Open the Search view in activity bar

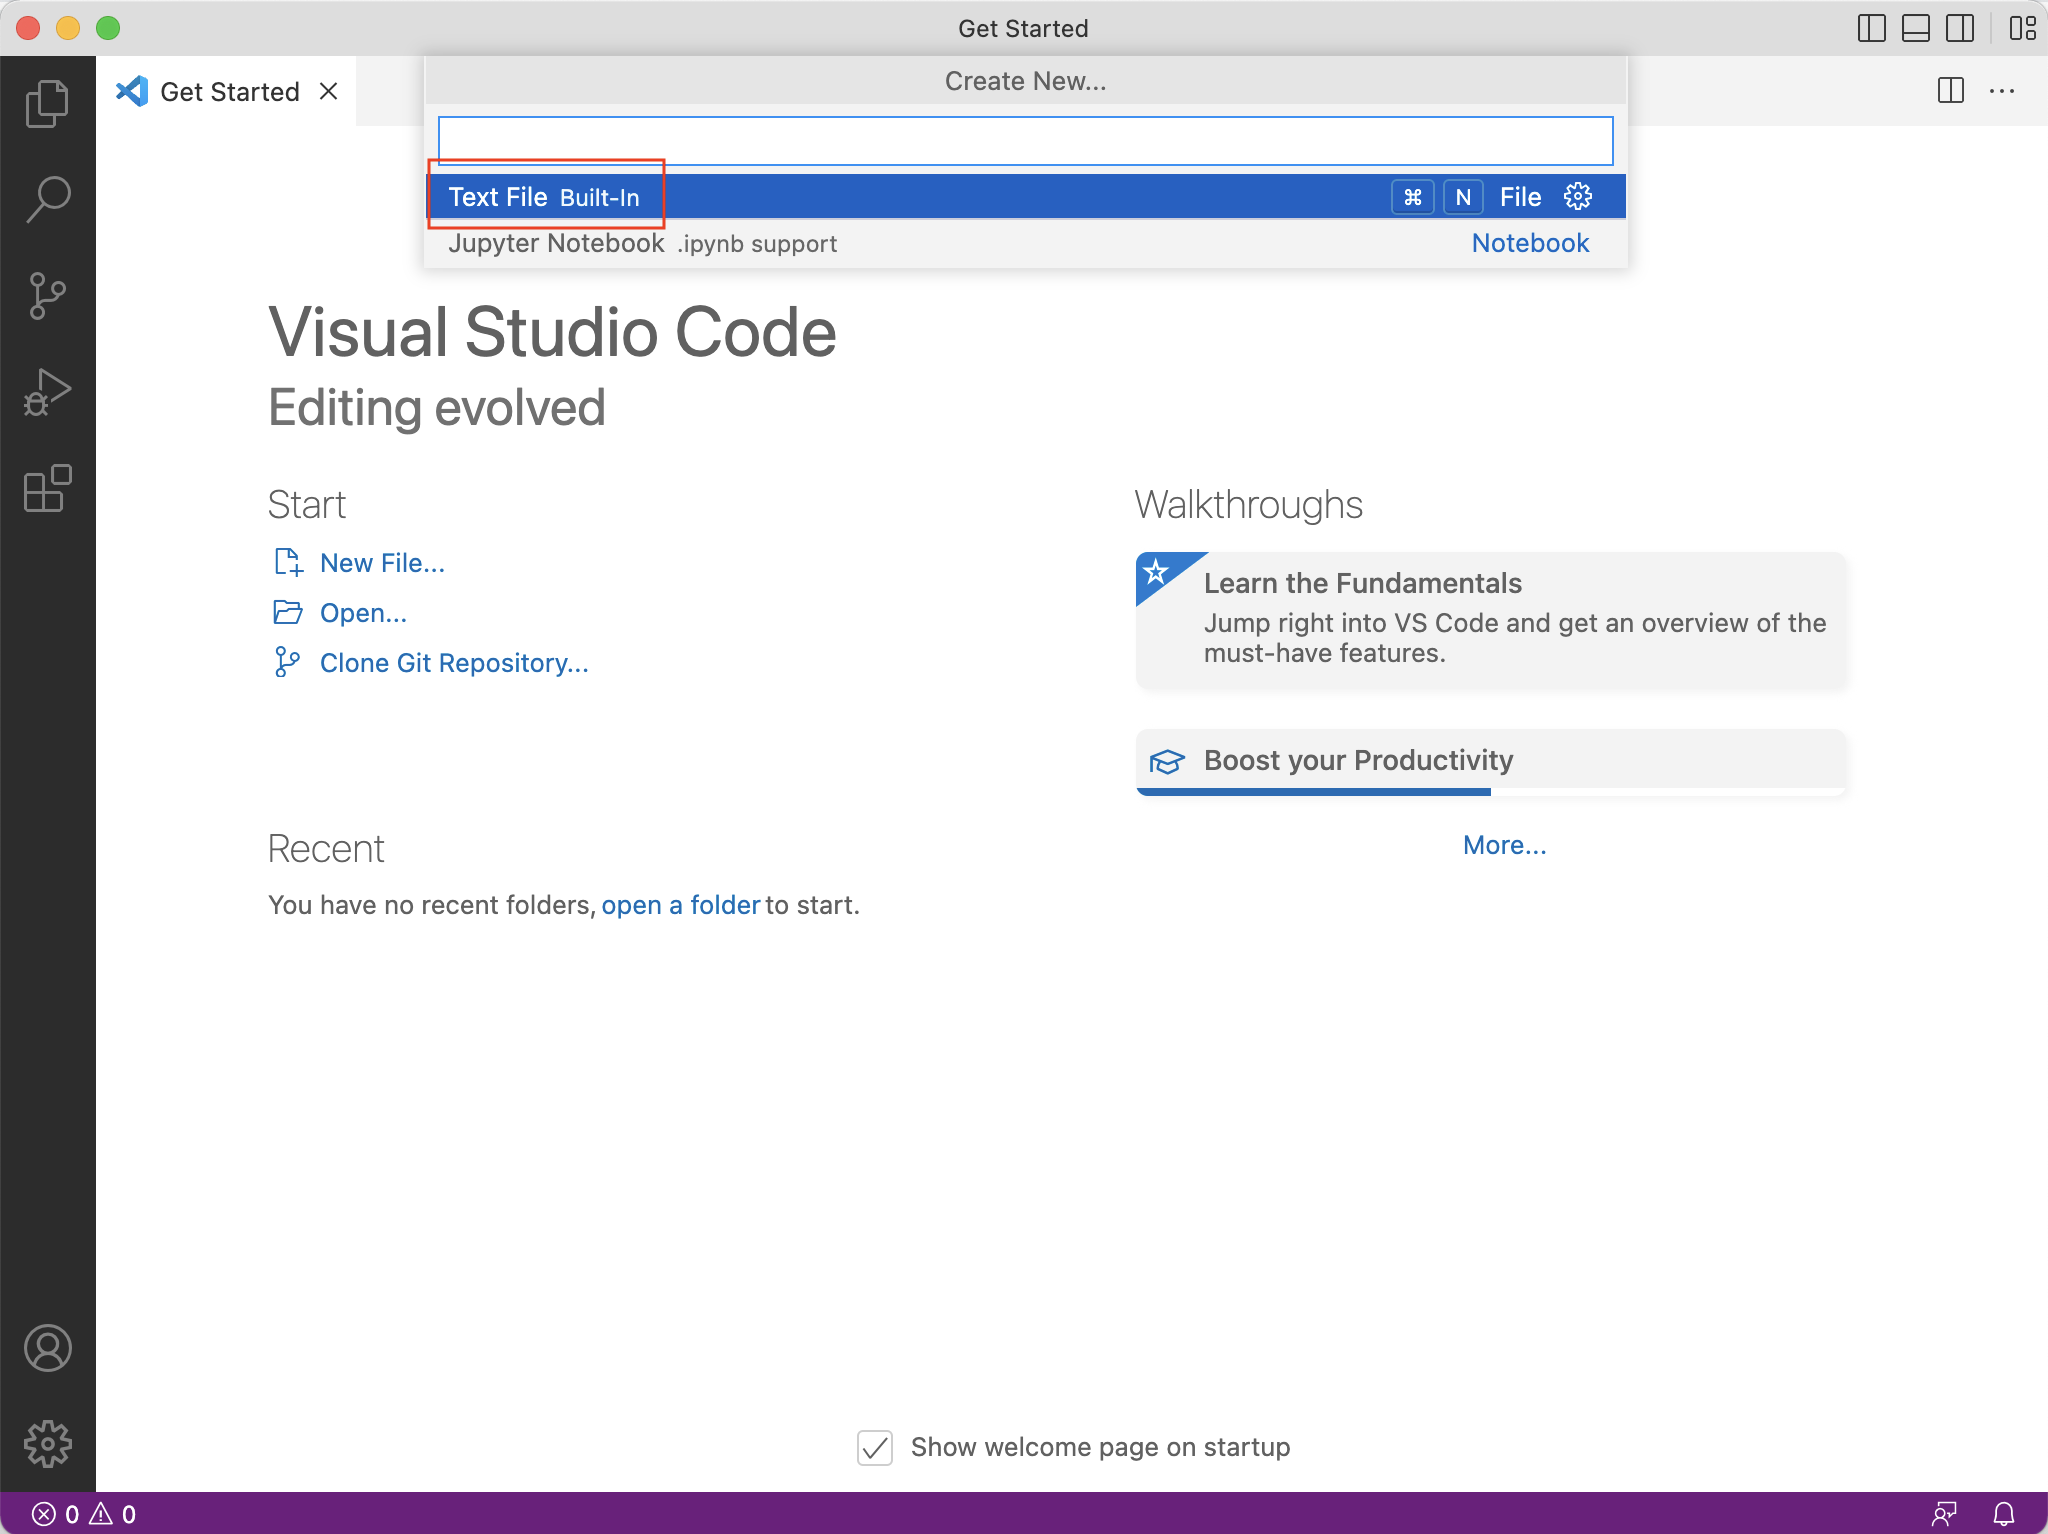47,200
